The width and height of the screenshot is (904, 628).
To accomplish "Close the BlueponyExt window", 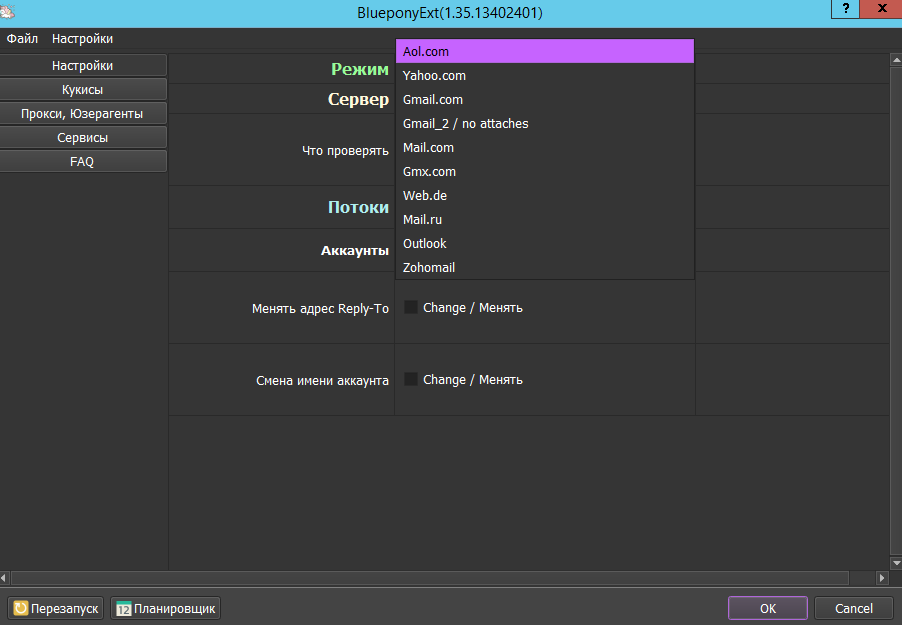I will 882,9.
